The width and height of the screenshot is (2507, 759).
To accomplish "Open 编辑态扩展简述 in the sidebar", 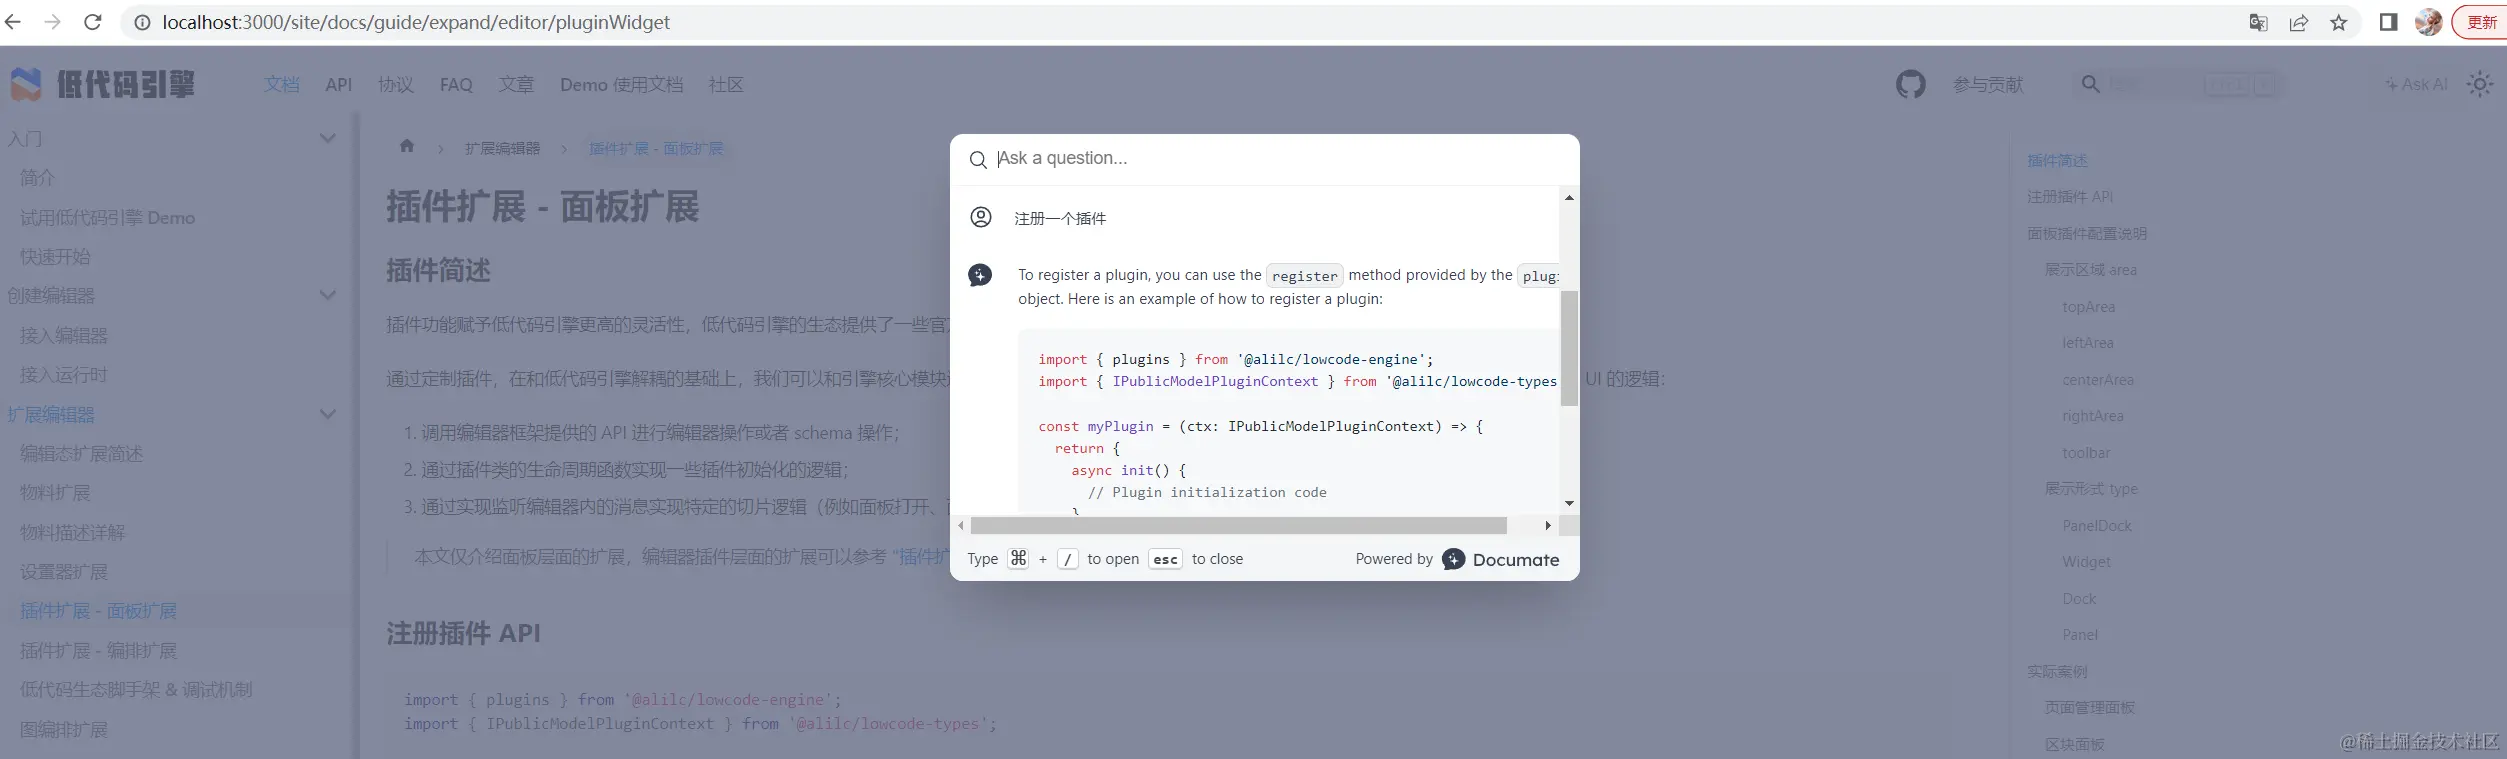I will pos(82,454).
